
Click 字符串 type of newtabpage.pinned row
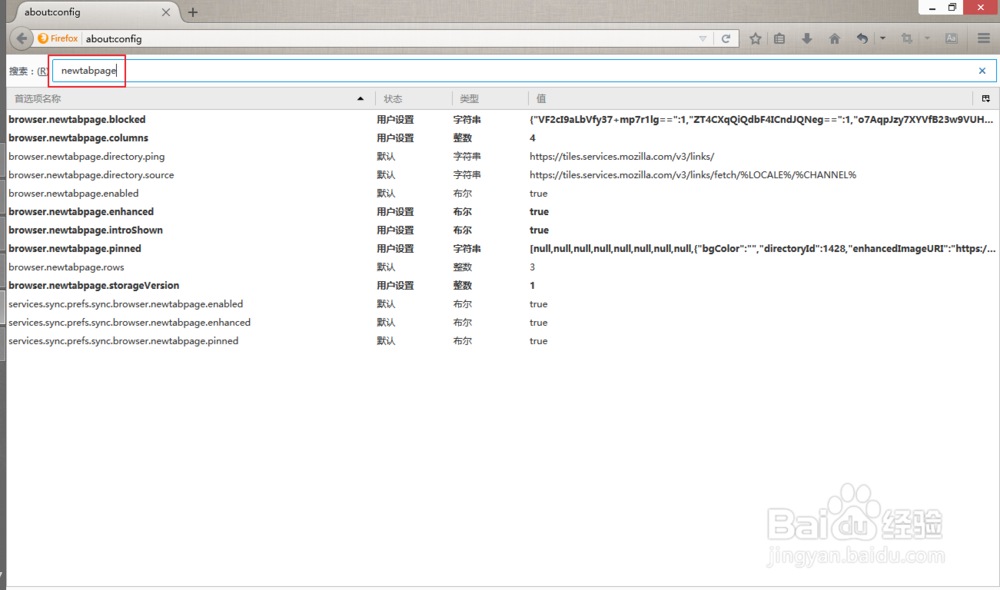tap(467, 249)
